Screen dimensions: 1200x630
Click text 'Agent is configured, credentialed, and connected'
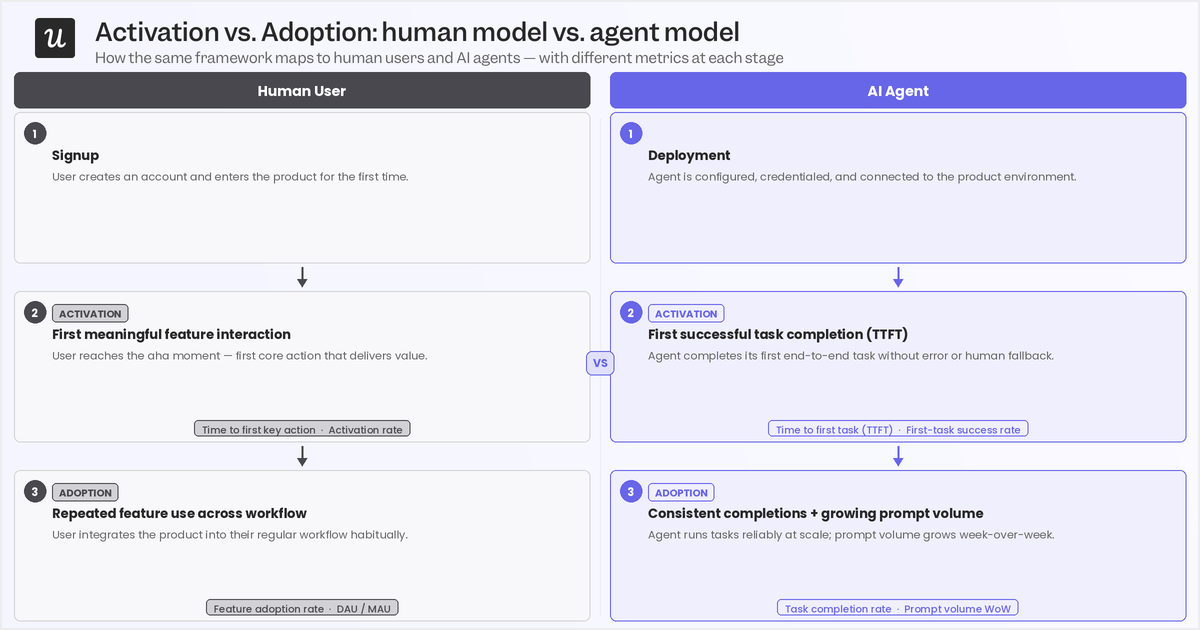[x=862, y=177]
